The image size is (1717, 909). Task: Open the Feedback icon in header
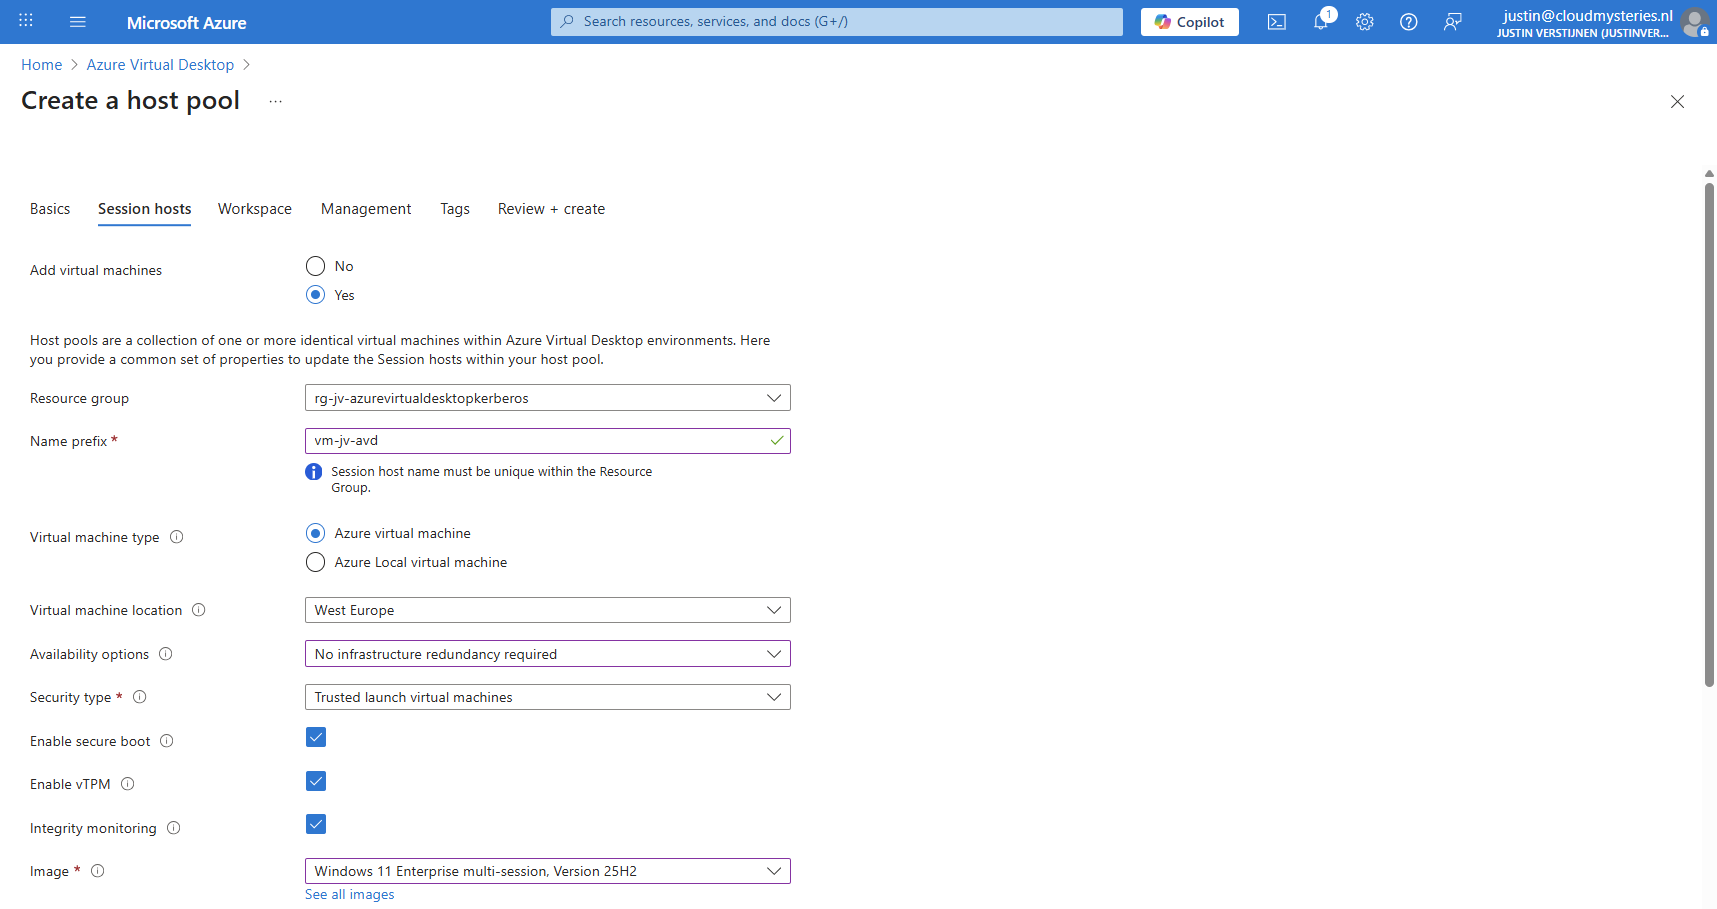[x=1452, y=22]
